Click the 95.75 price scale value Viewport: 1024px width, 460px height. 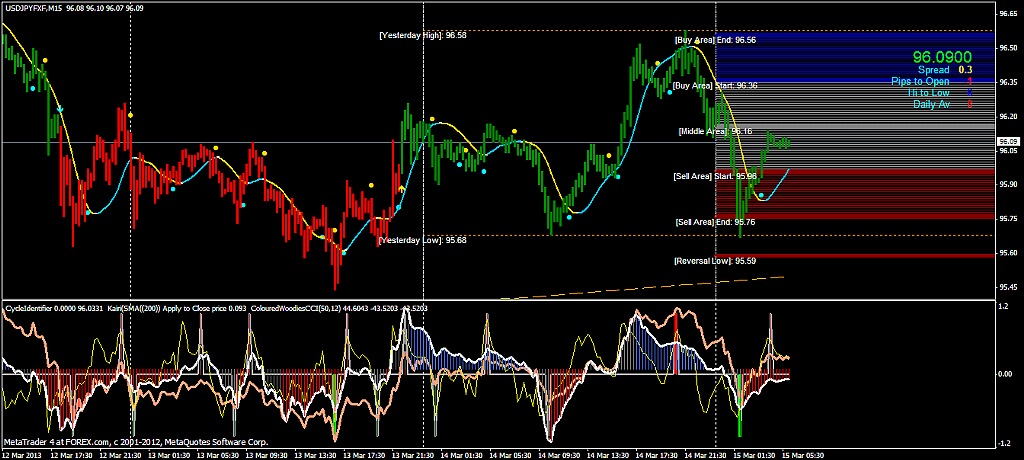point(1008,219)
